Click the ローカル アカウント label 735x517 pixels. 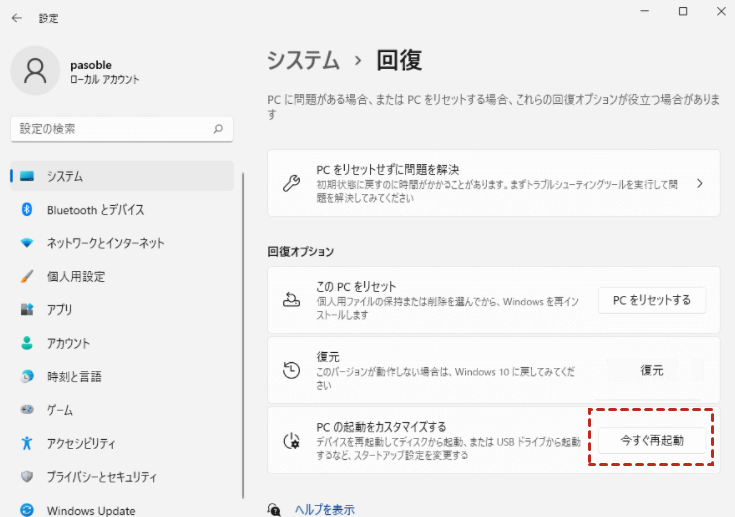[x=105, y=79]
